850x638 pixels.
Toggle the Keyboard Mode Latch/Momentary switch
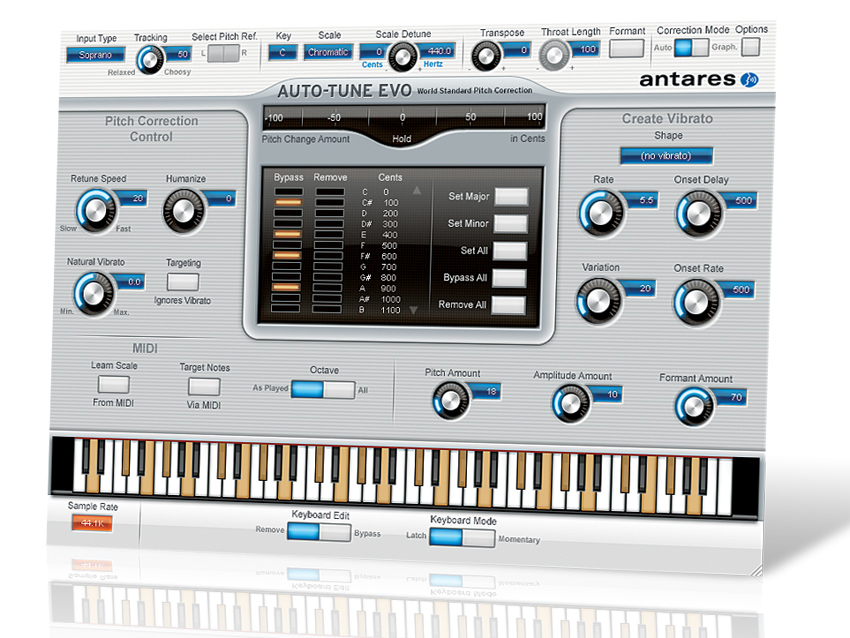tap(462, 537)
